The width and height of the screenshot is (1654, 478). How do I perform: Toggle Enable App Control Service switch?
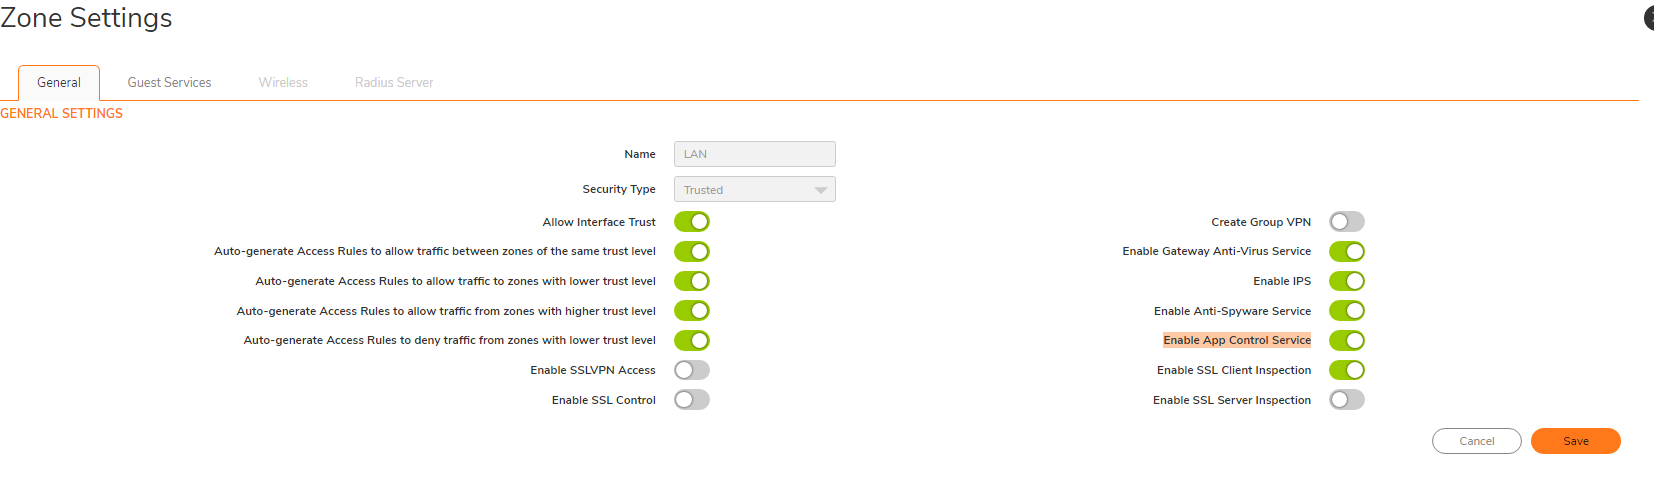pyautogui.click(x=1346, y=341)
